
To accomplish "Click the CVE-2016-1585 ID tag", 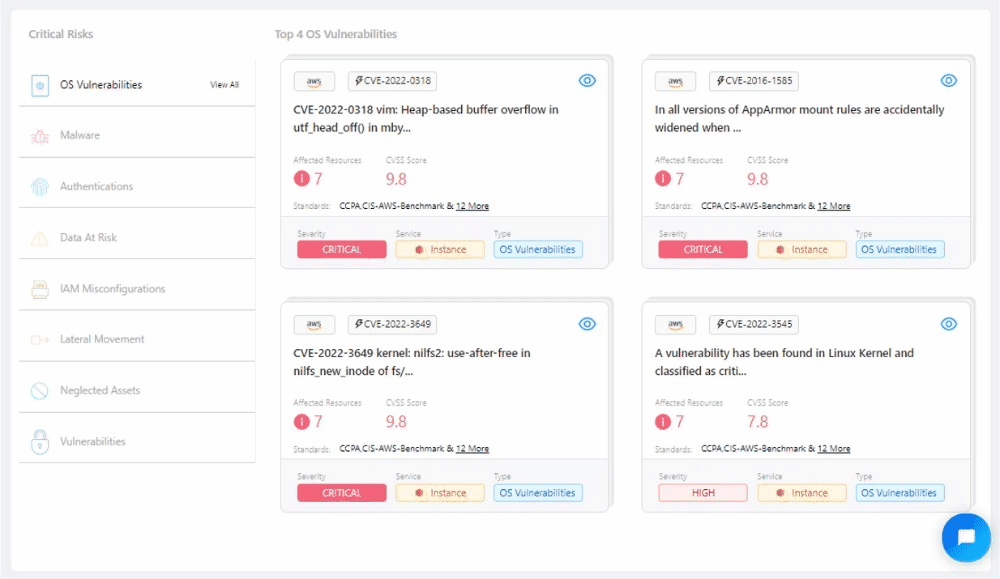I will [x=754, y=81].
